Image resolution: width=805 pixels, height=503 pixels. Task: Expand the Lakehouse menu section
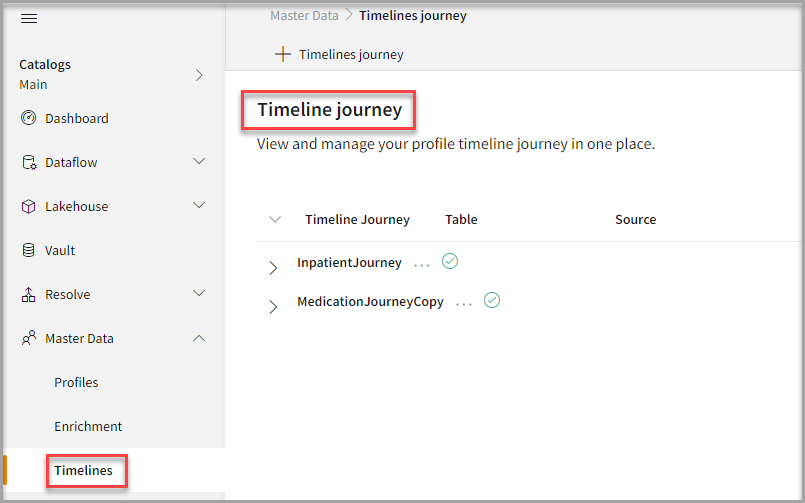click(199, 206)
